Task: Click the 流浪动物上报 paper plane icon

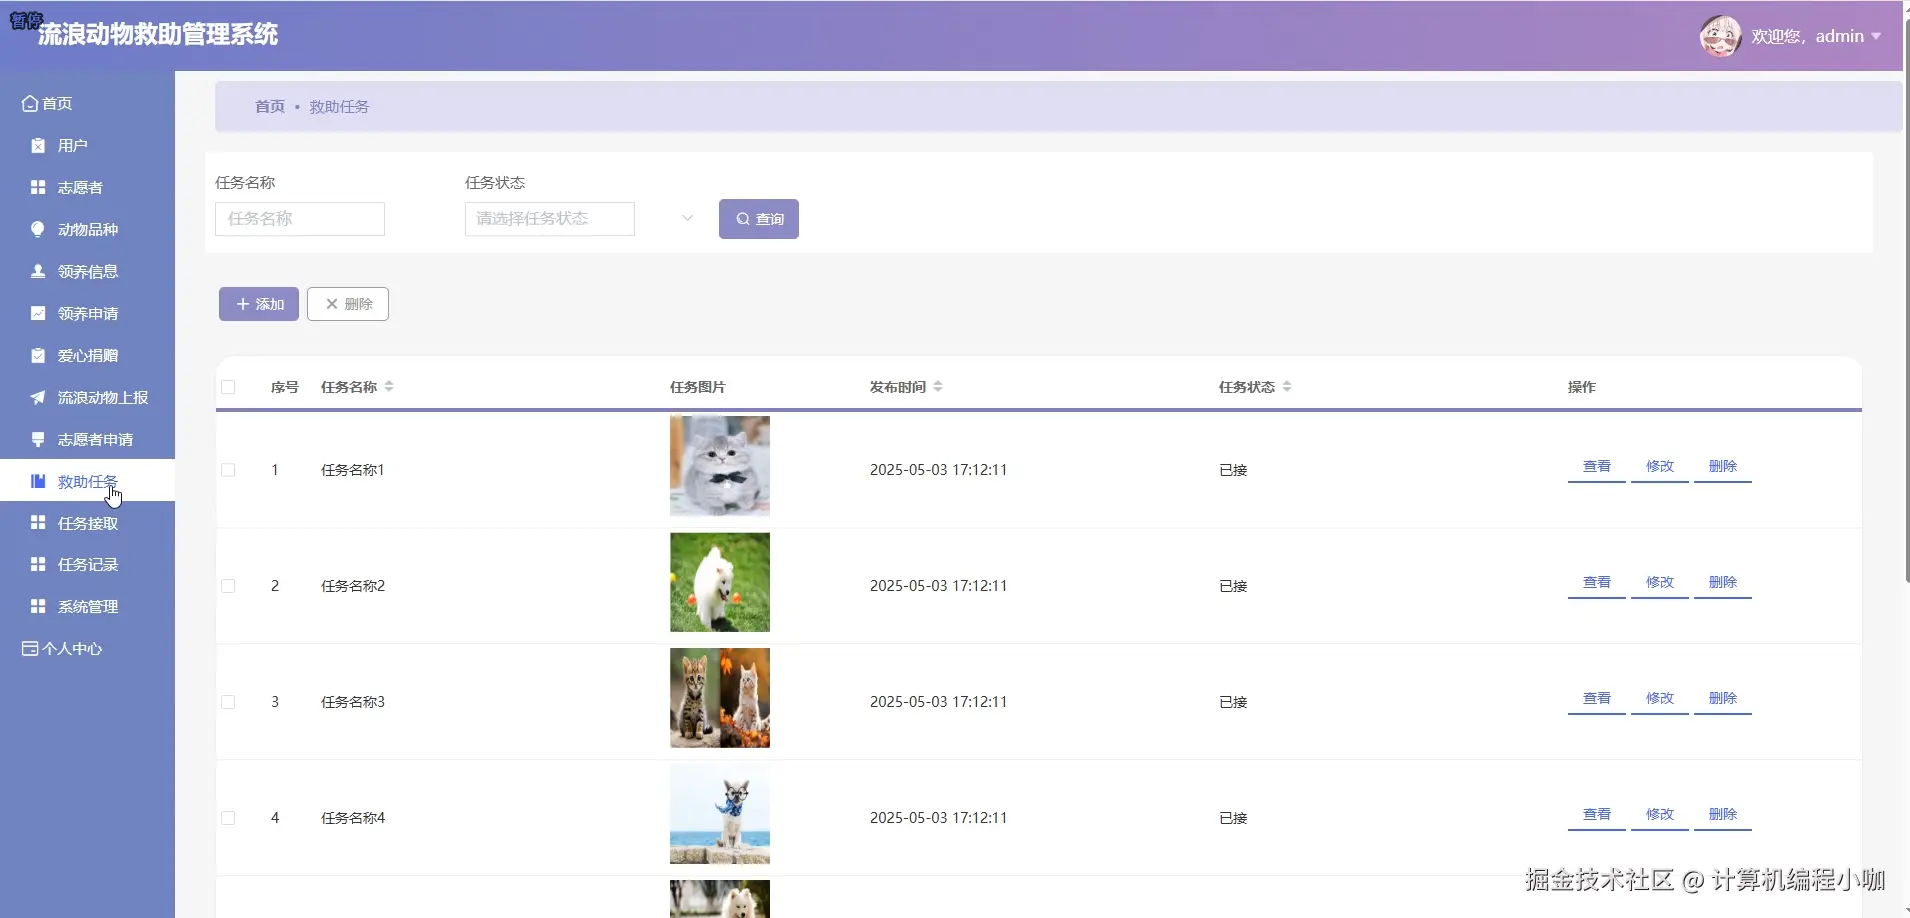Action: tap(38, 398)
